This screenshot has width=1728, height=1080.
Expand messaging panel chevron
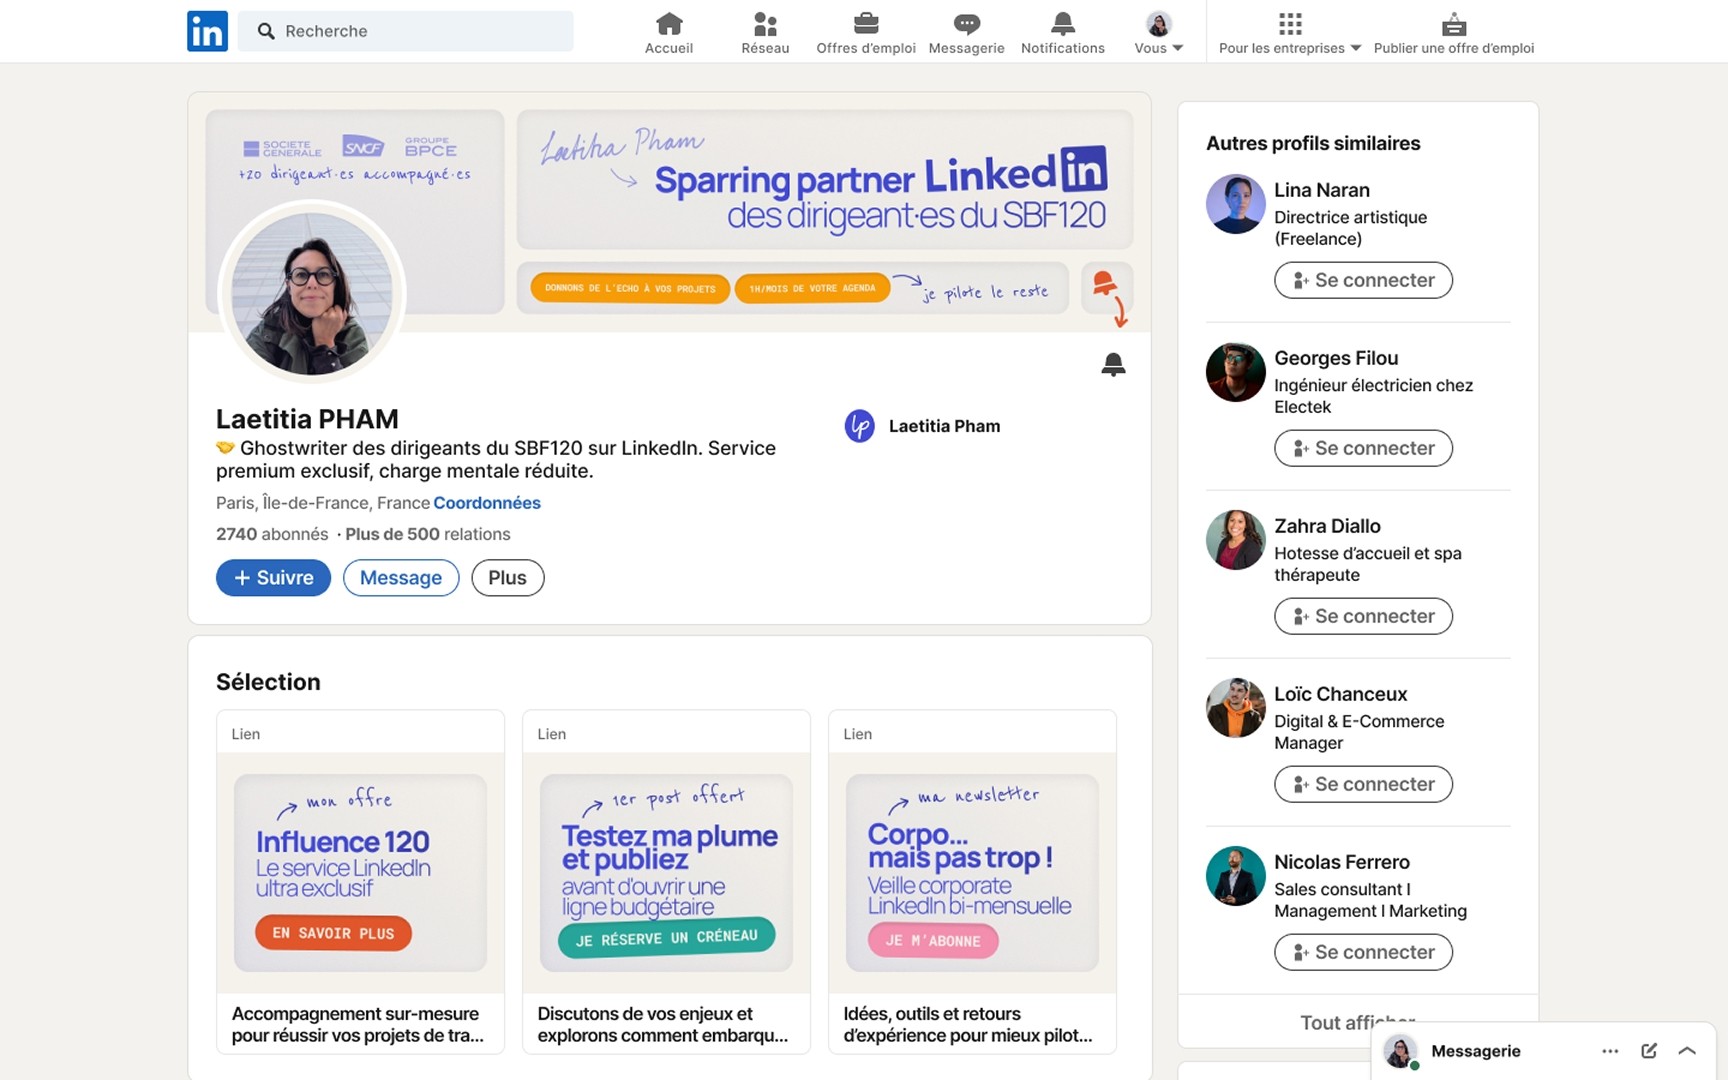(1687, 1051)
